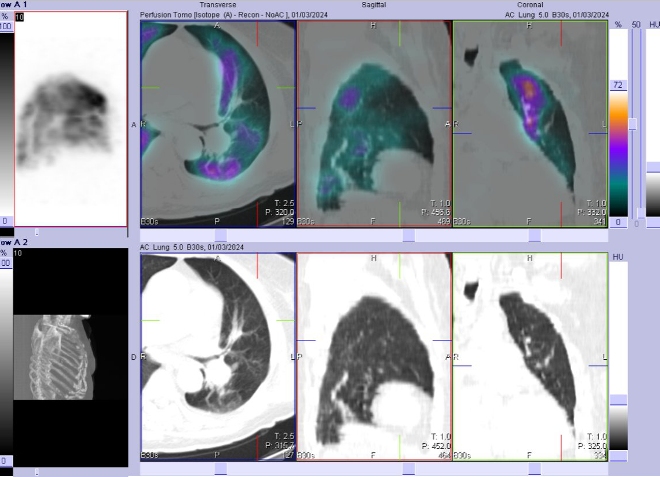Select the CT-only sagittal lung view
This screenshot has height=477, width=660.
click(x=374, y=357)
